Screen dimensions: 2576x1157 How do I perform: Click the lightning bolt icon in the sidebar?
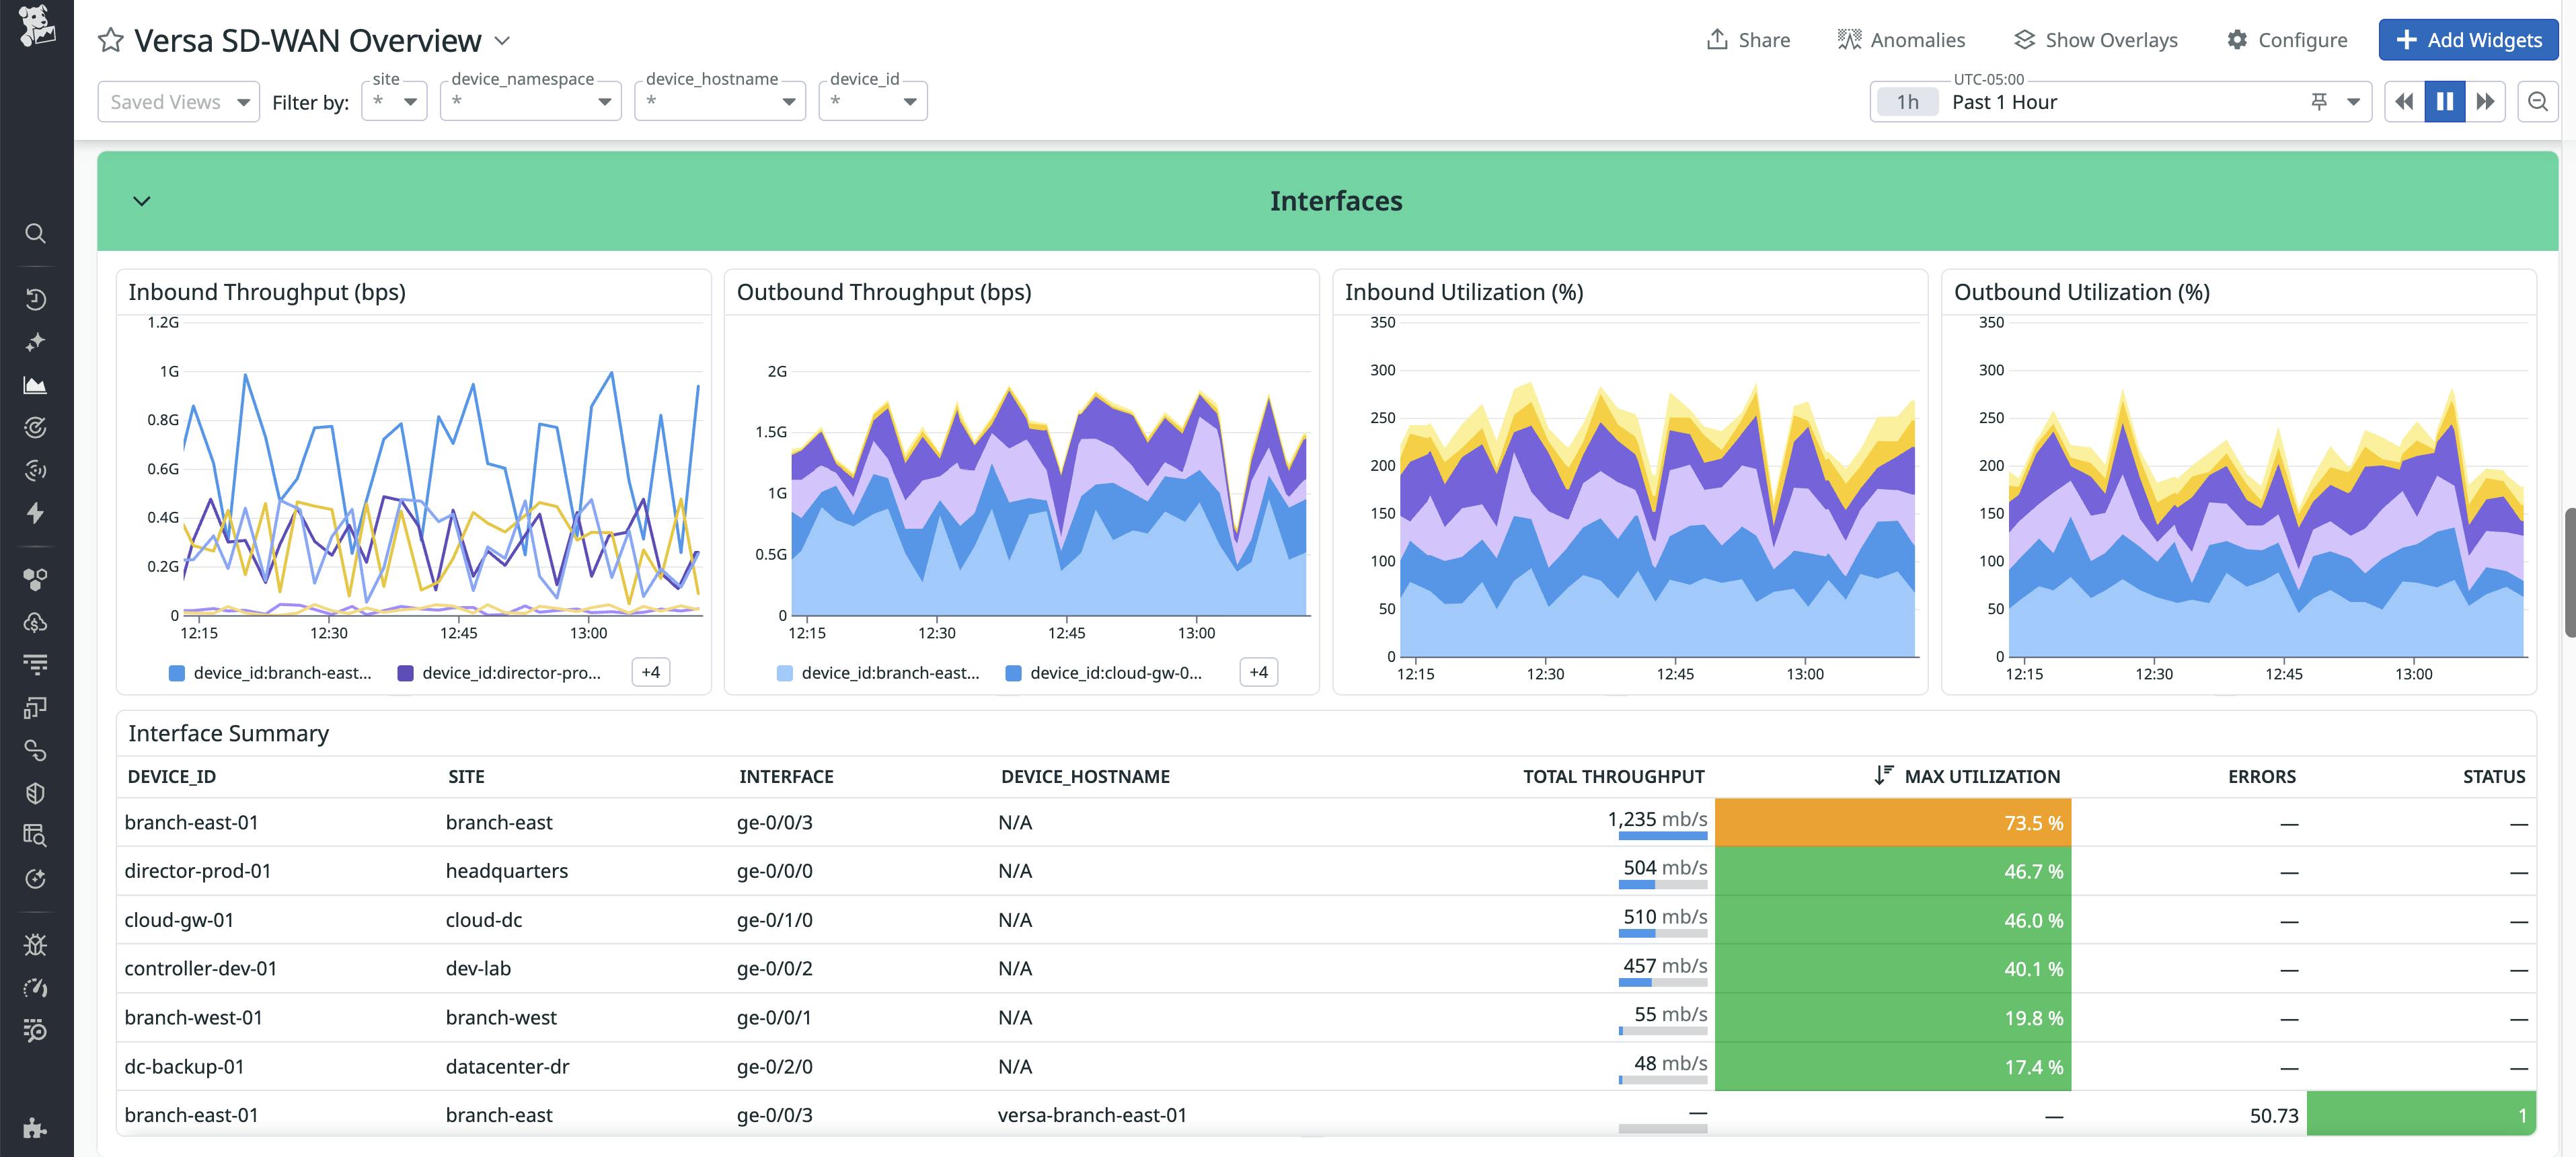coord(36,513)
